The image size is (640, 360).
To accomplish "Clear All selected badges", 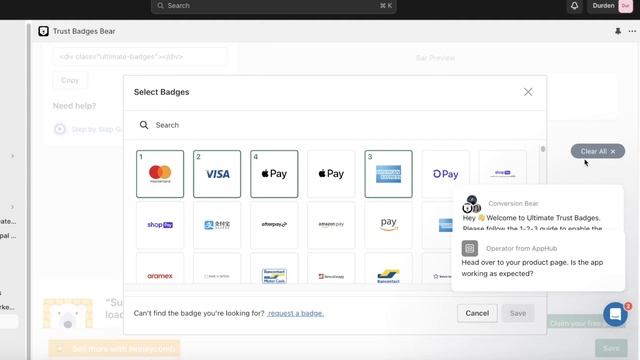I will (598, 151).
